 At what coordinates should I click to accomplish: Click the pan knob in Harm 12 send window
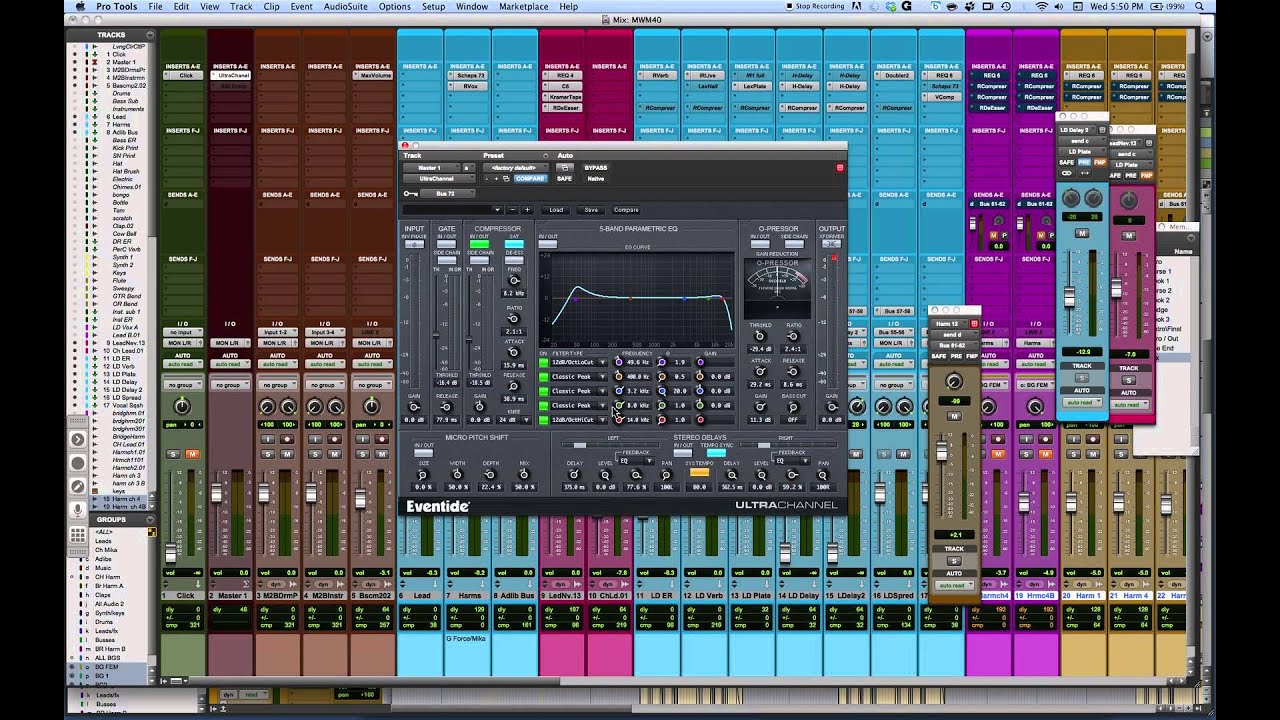[954, 382]
